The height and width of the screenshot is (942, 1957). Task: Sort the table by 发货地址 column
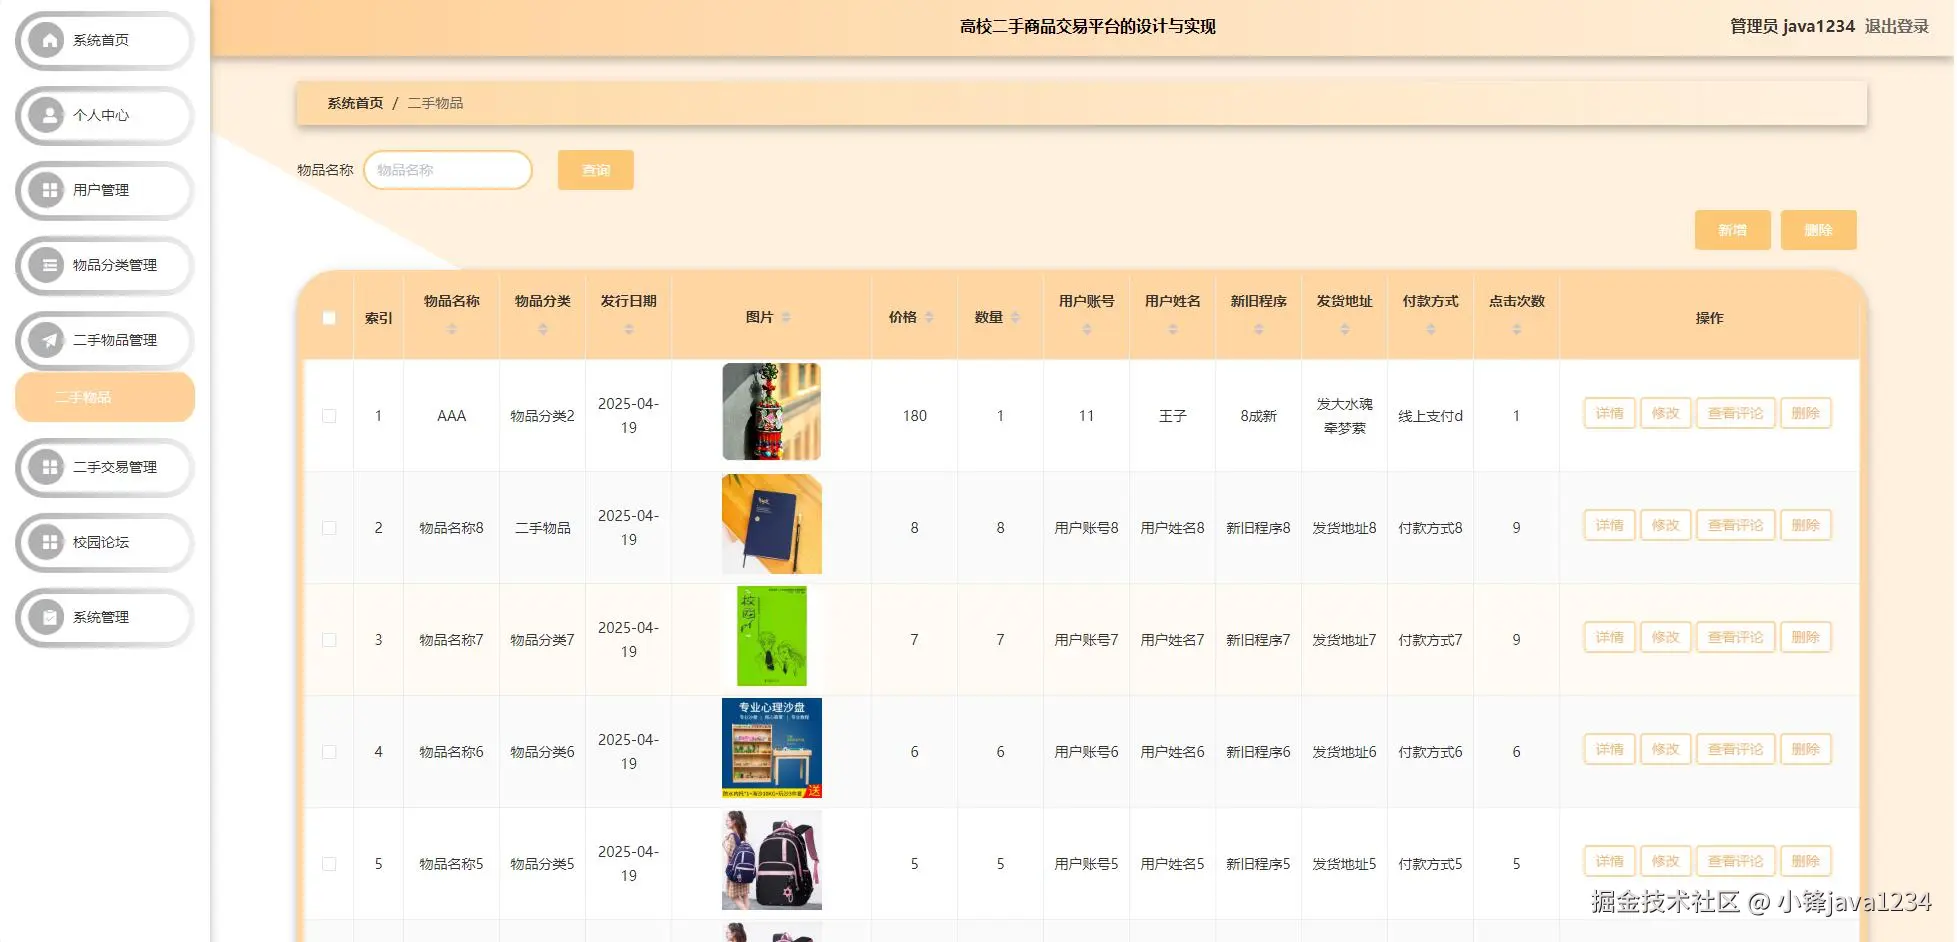point(1345,329)
